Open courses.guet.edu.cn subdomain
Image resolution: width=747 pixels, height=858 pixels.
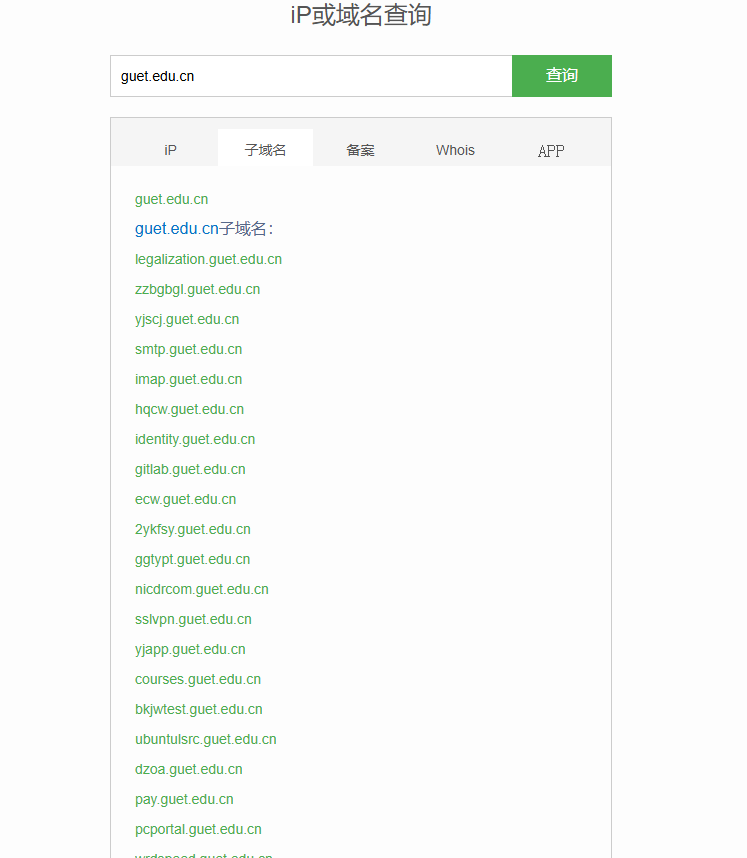(198, 680)
